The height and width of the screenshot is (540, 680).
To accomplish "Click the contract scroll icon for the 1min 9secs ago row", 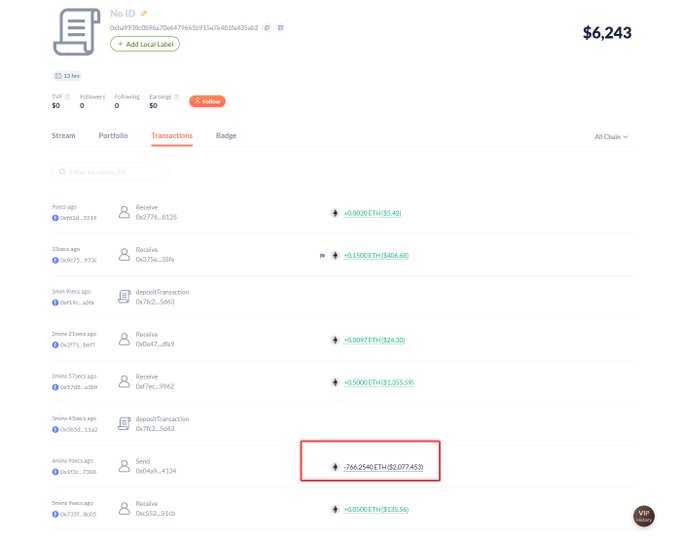I will click(124, 297).
